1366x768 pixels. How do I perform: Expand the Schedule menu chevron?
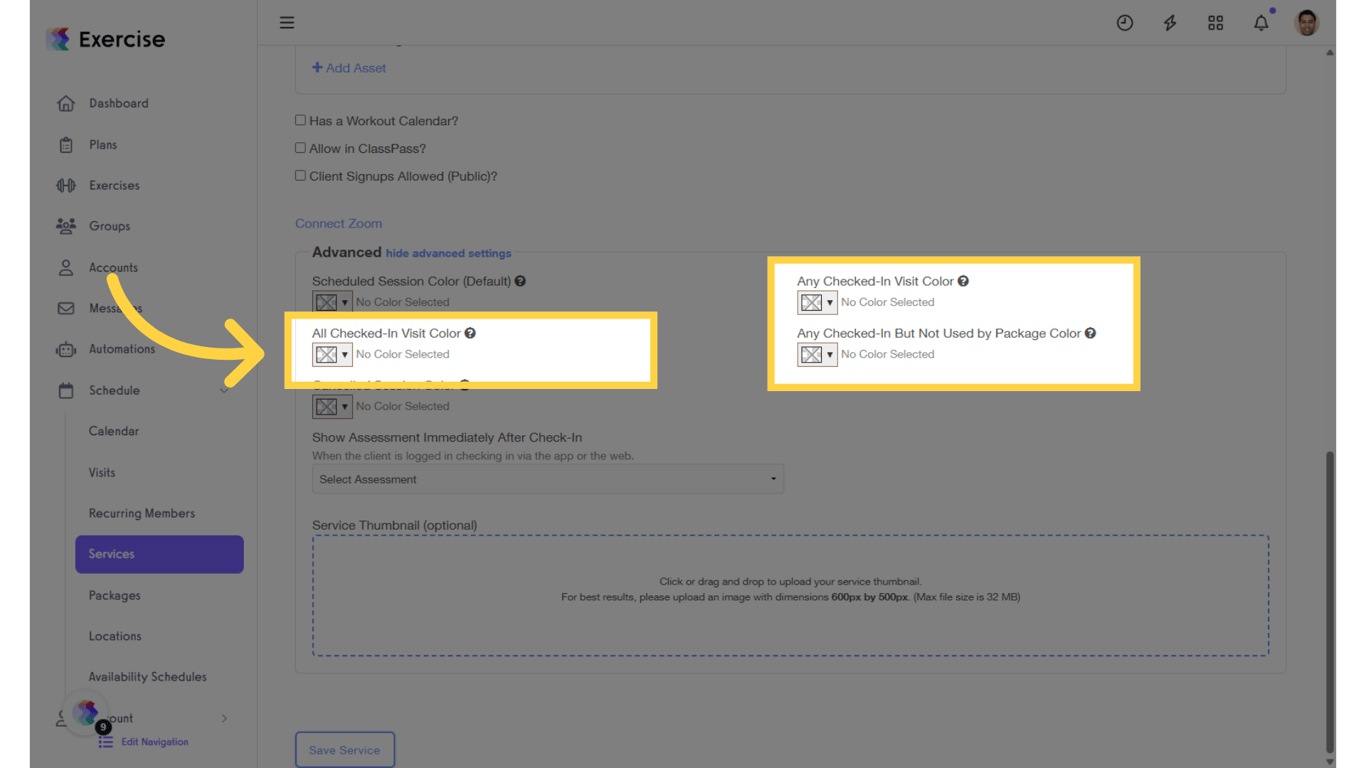pyautogui.click(x=224, y=390)
